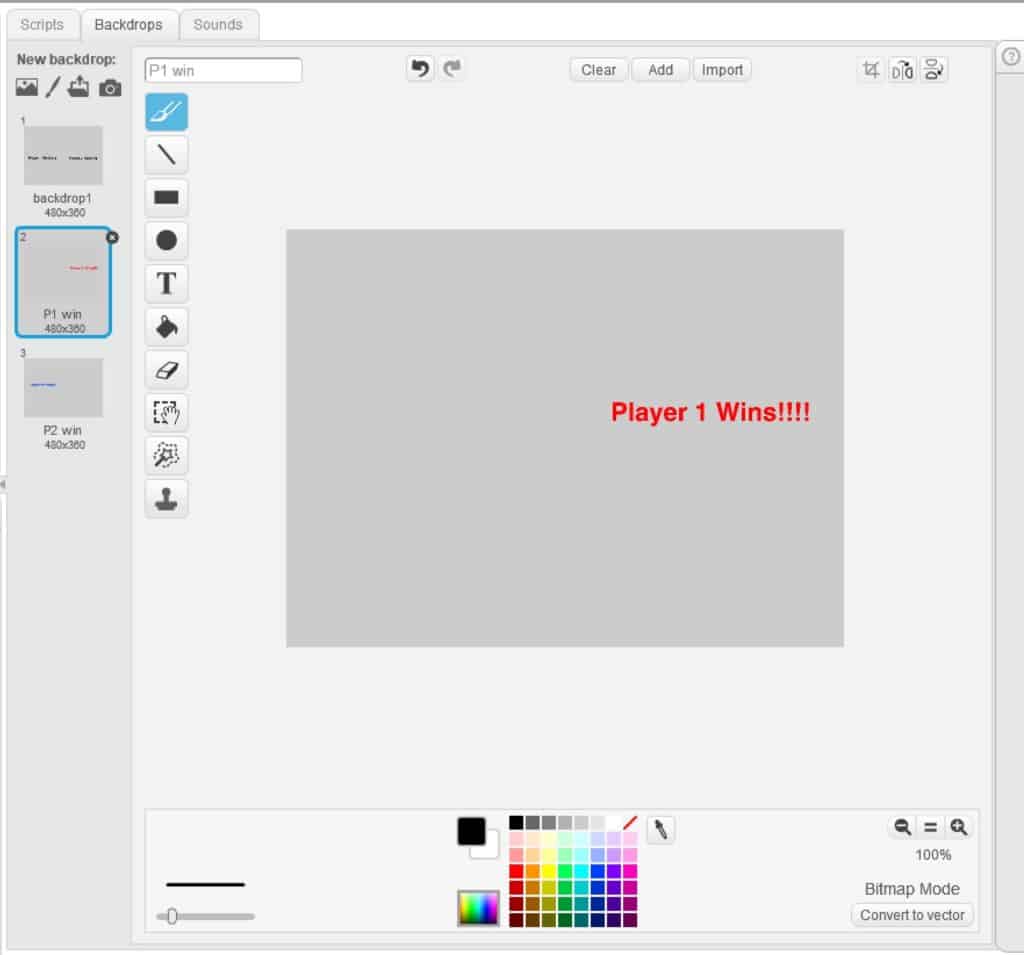Click Convert to vector button

click(912, 915)
